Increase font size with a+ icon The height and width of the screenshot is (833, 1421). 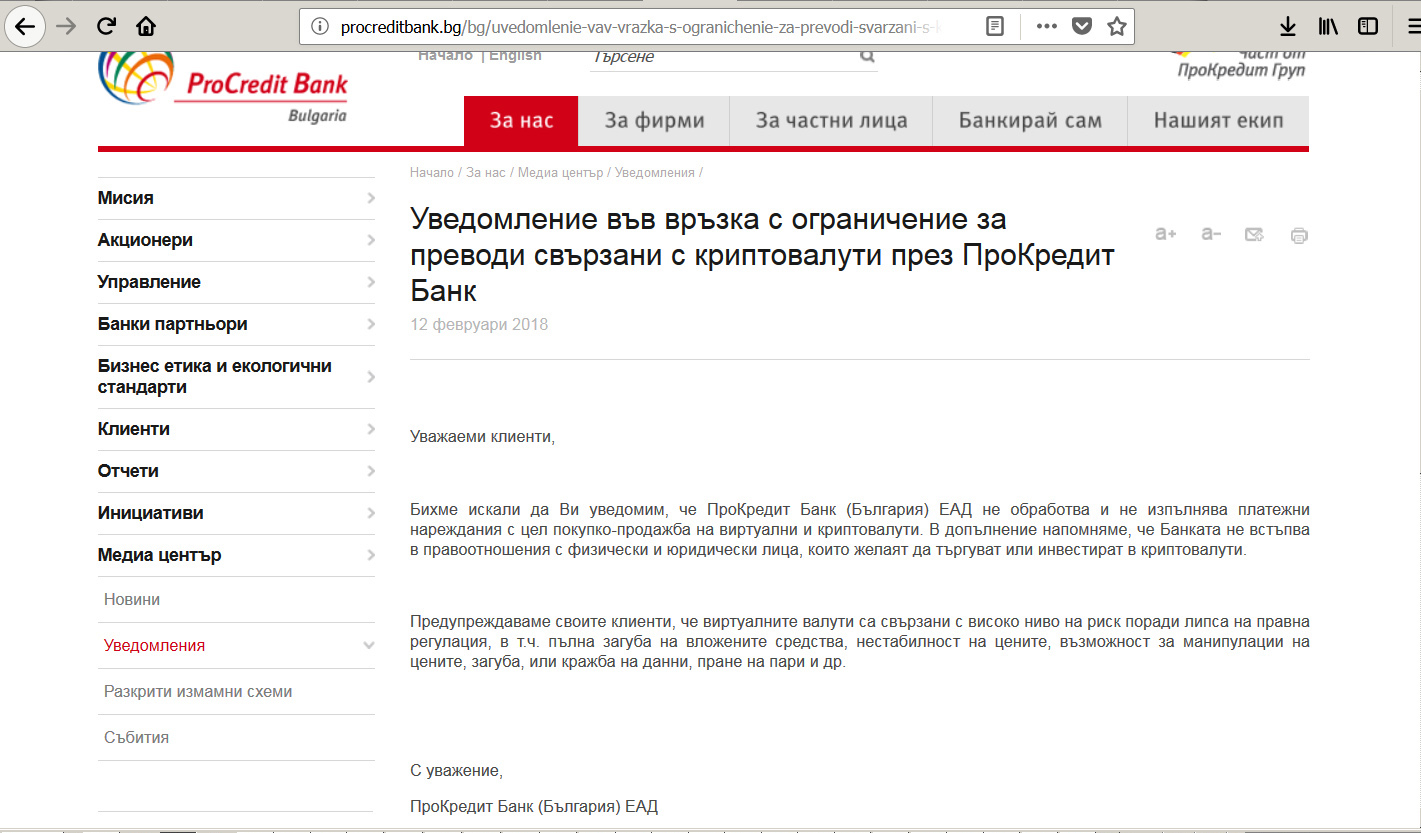(1165, 234)
